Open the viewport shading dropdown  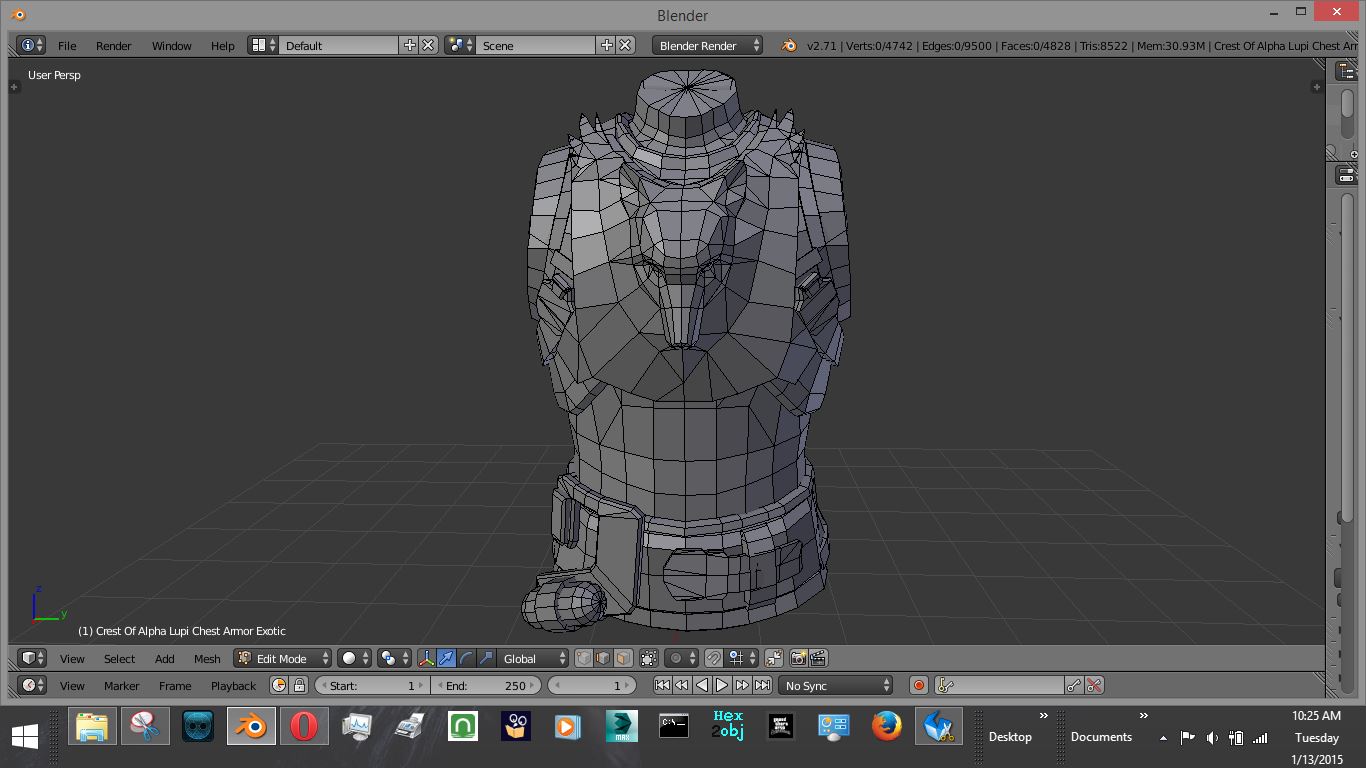(354, 658)
